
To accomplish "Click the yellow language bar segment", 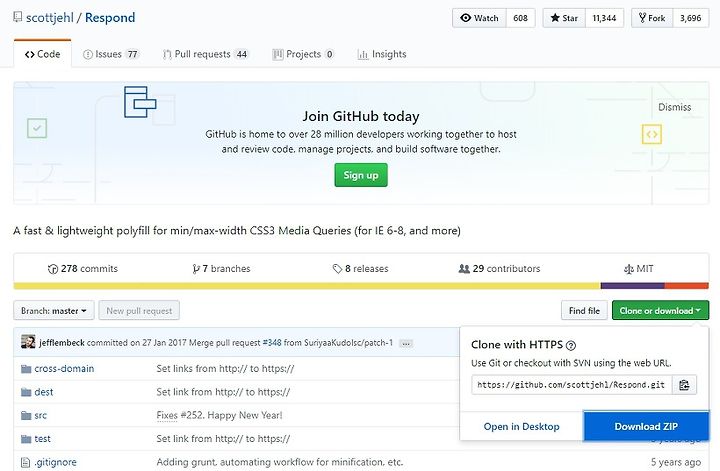I will click(307, 286).
